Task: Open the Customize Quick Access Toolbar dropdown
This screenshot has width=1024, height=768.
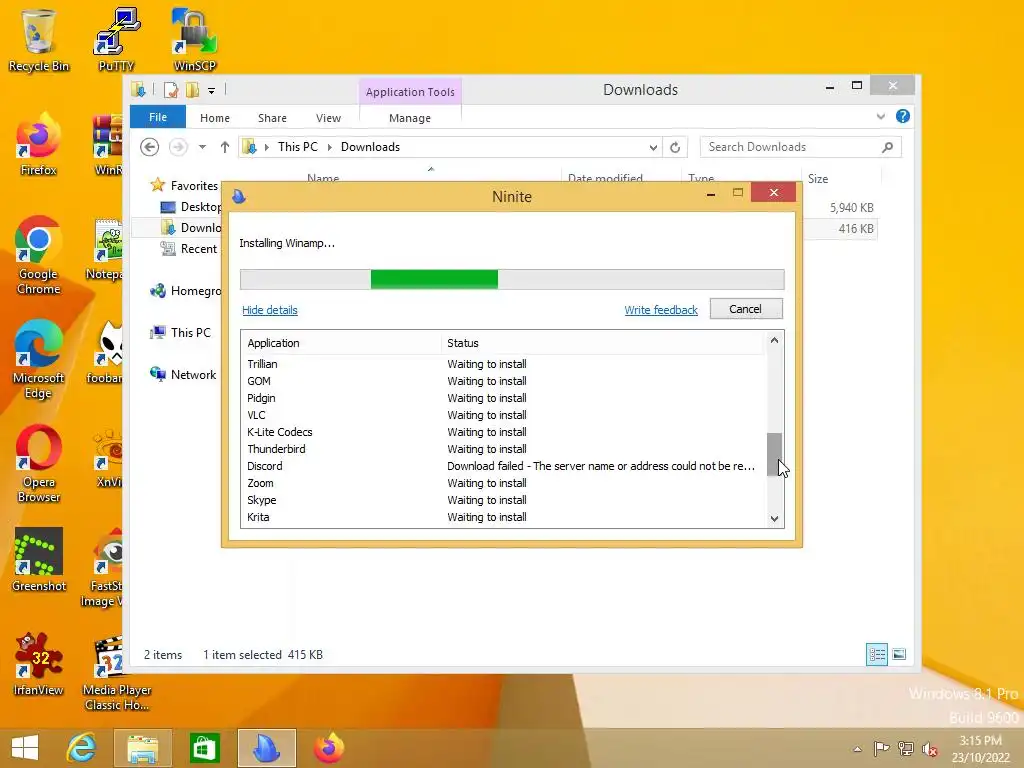Action: point(212,91)
